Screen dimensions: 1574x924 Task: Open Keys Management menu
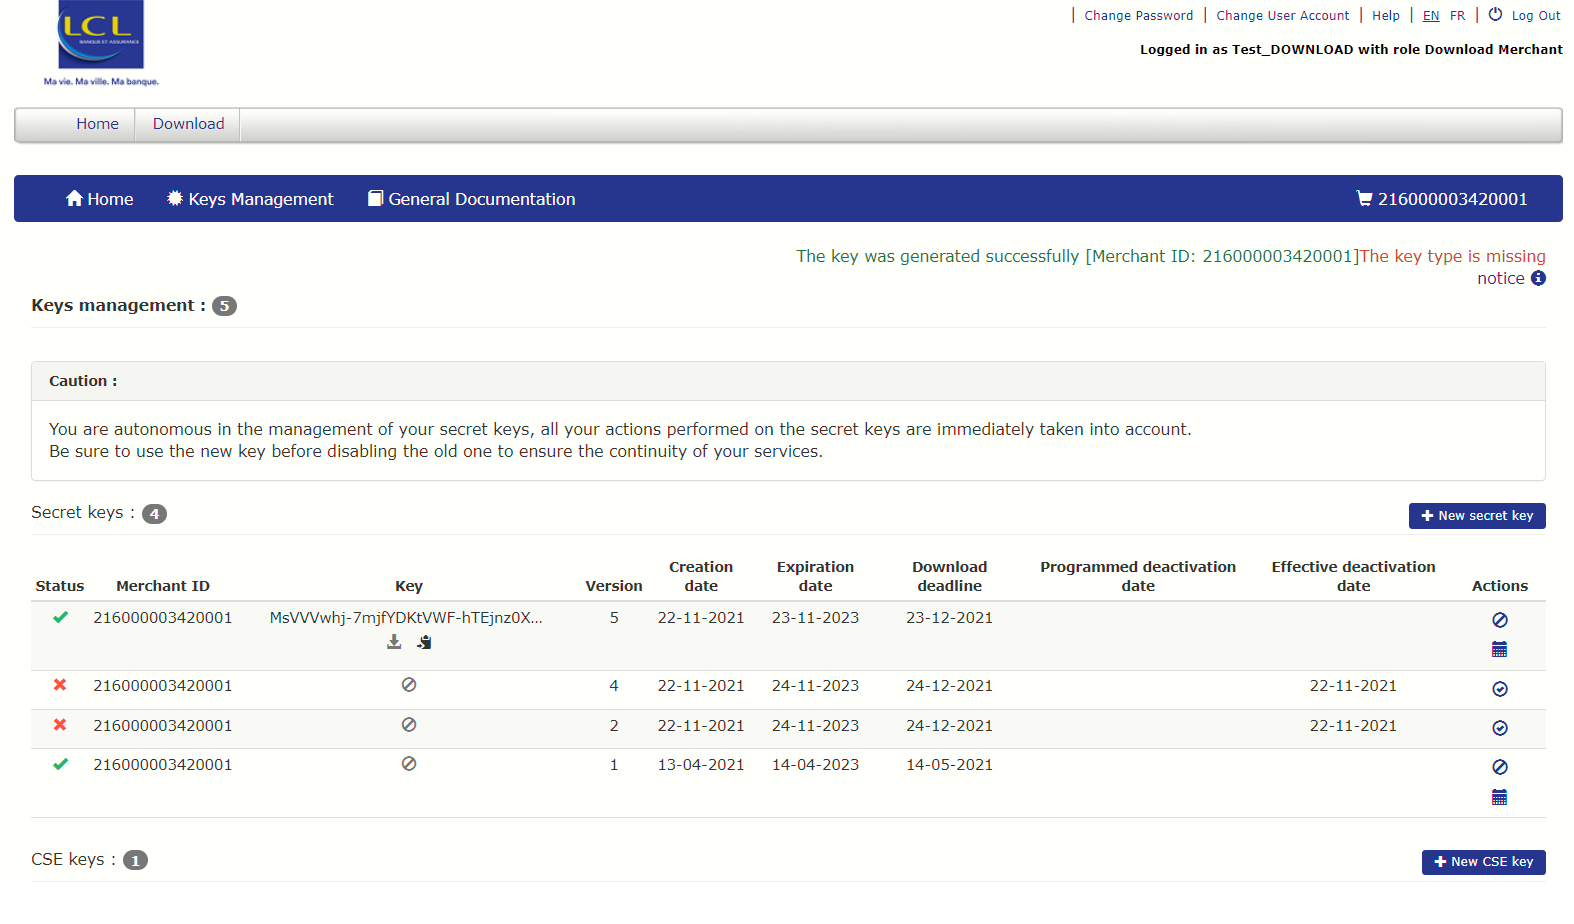250,199
